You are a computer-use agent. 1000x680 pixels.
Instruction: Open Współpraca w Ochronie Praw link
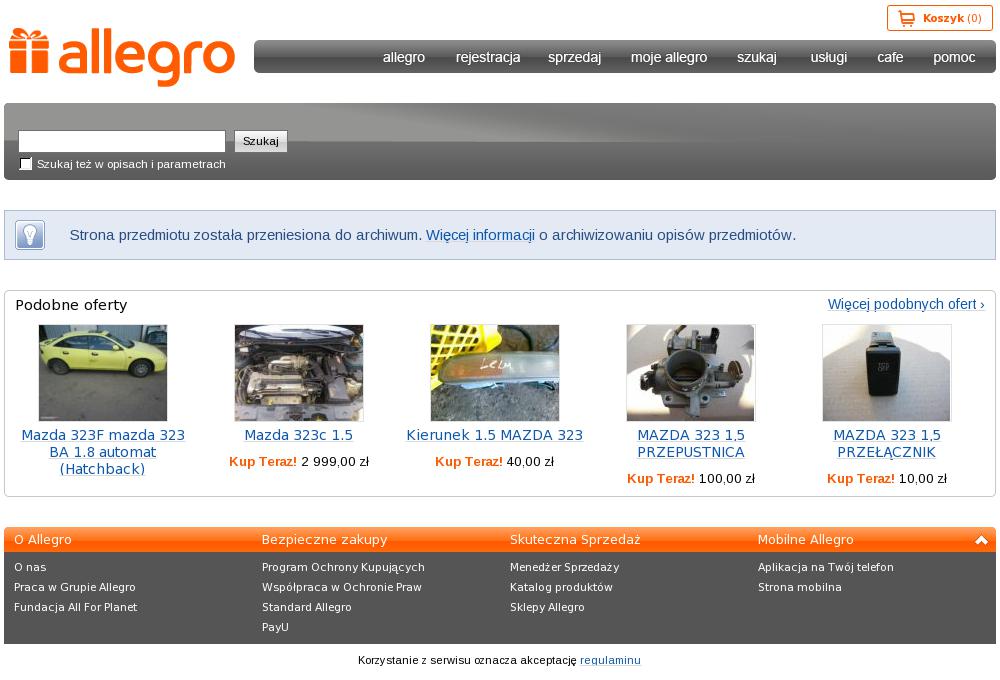342,587
